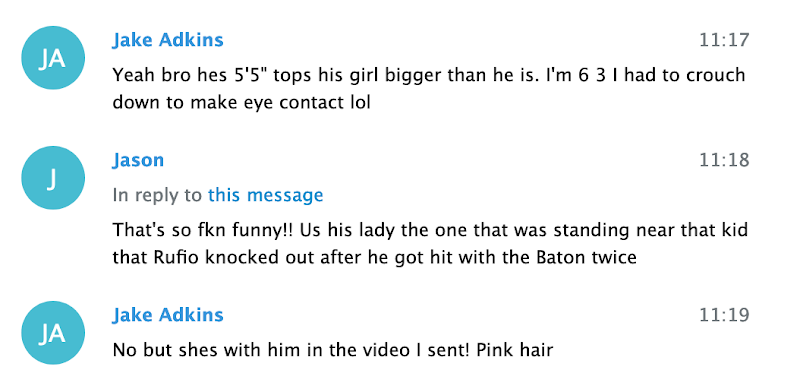Click the "In reply to" label
800x389 pixels.
pos(157,195)
